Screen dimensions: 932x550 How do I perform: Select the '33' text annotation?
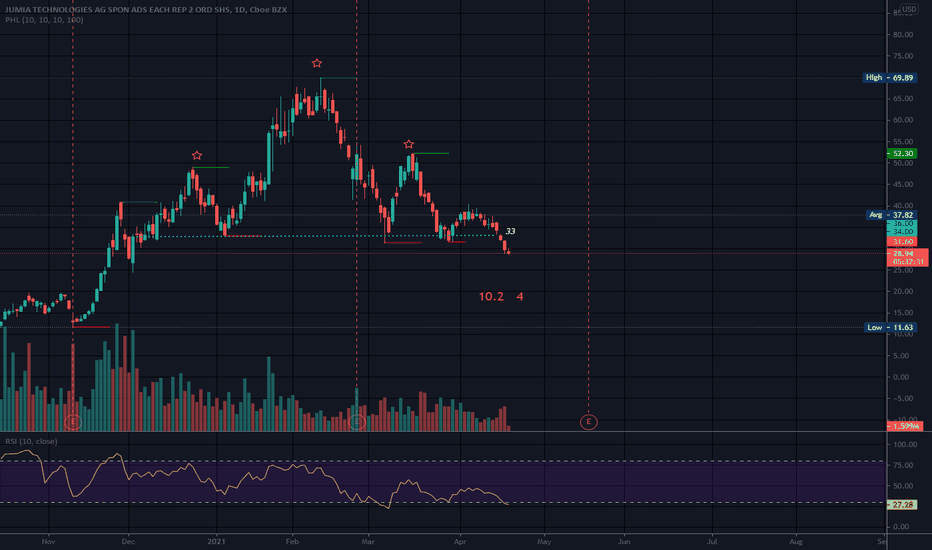click(x=510, y=231)
